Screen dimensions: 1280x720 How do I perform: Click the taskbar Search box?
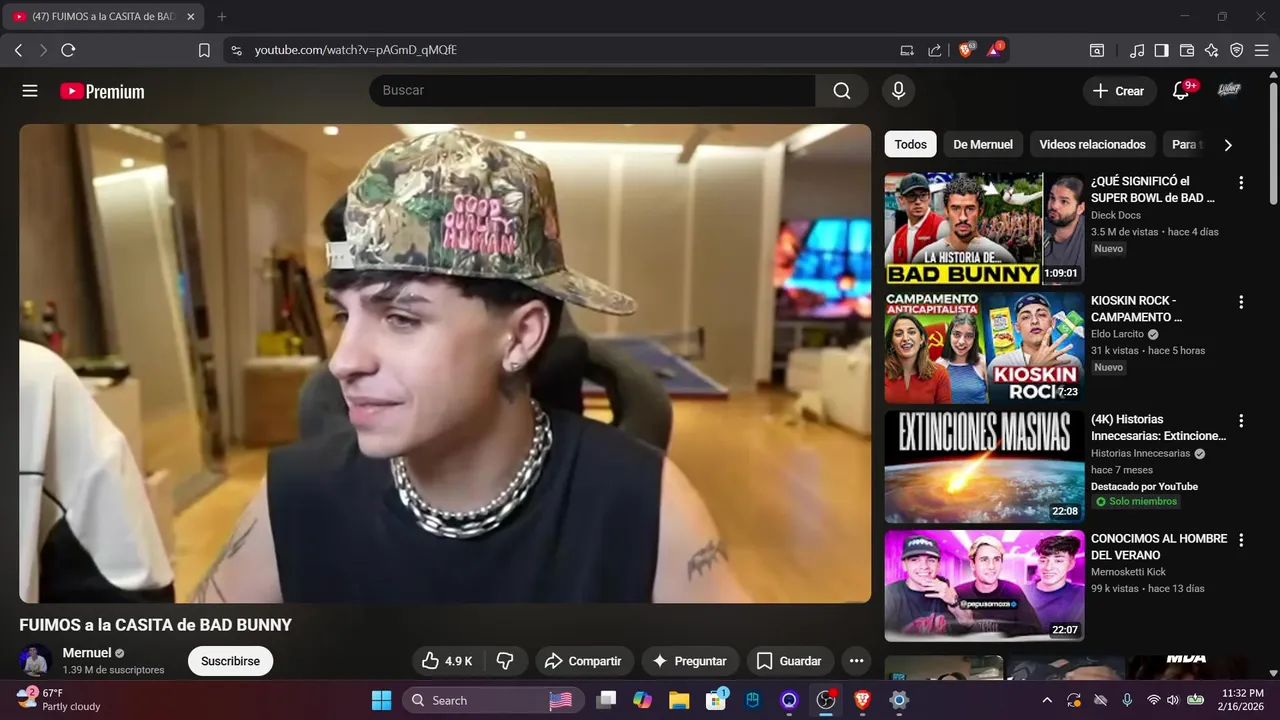click(x=494, y=700)
